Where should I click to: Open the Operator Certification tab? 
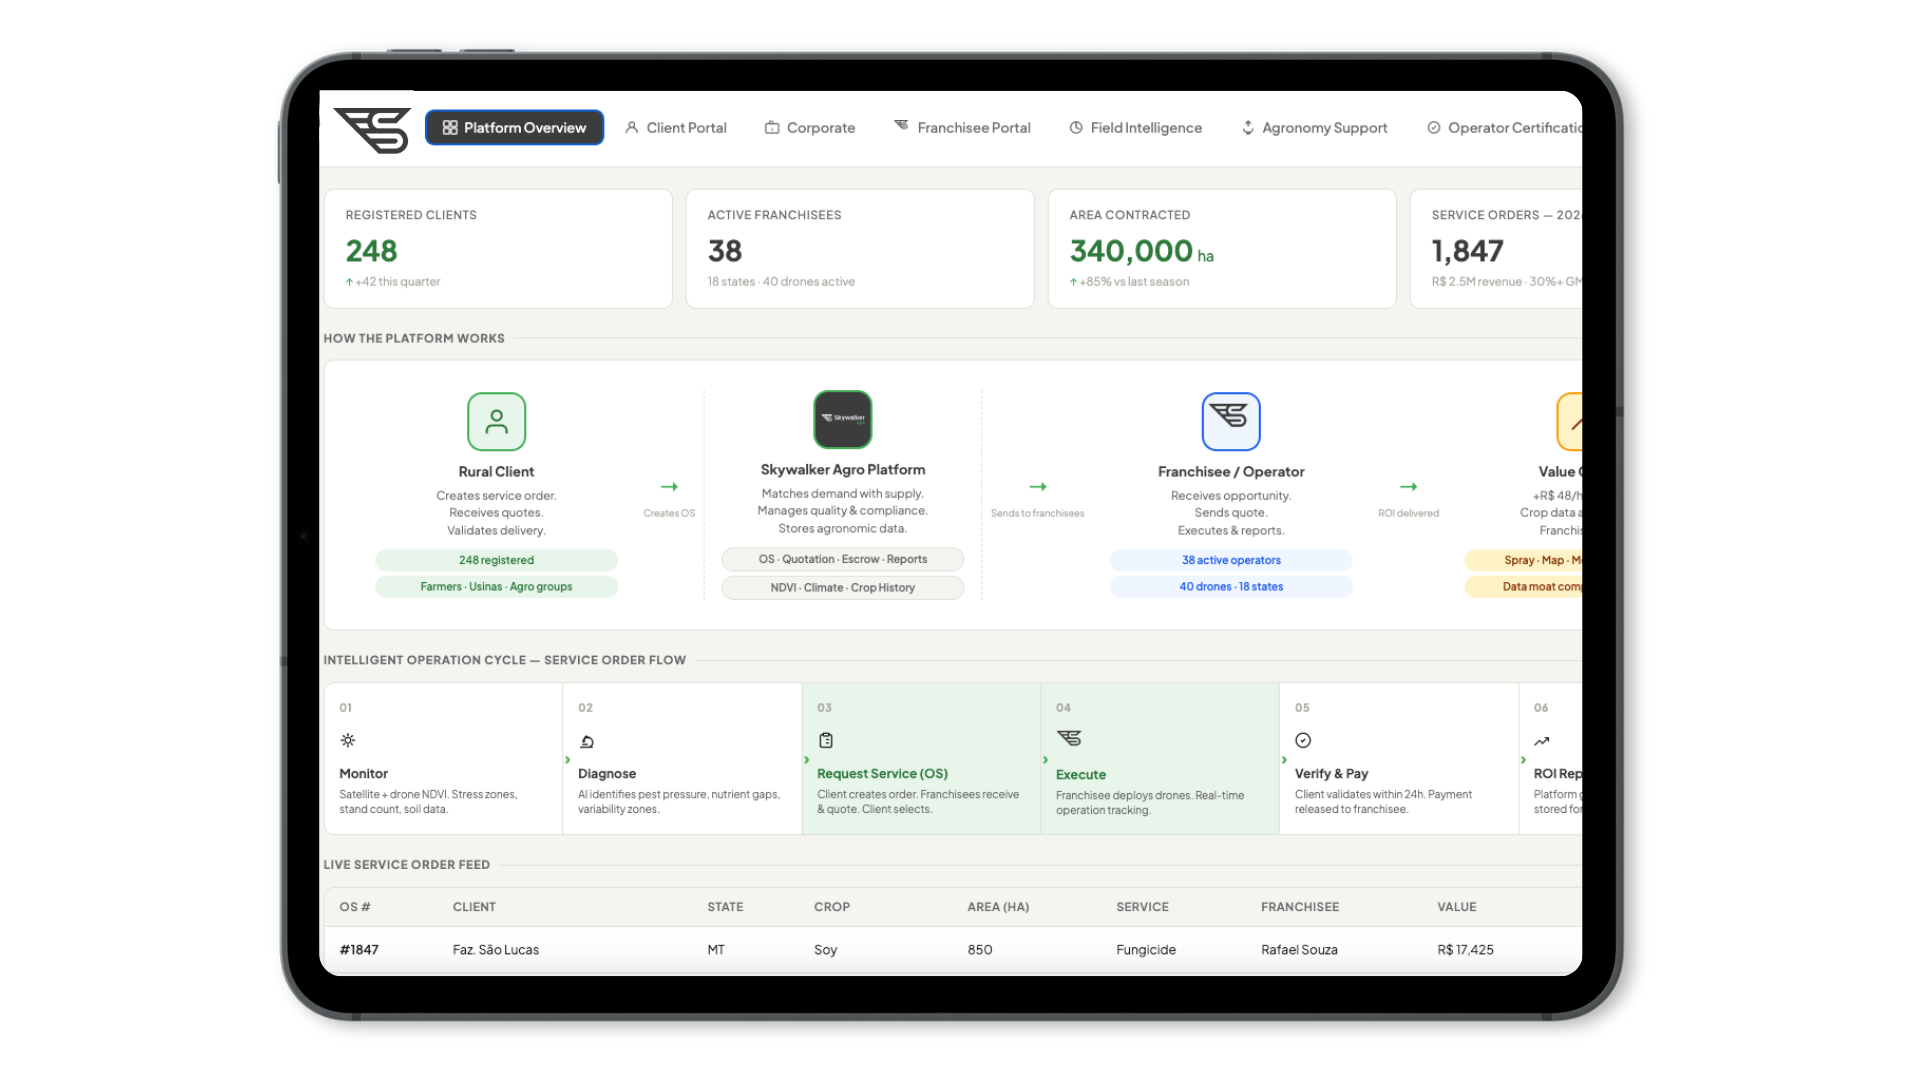click(x=1504, y=128)
